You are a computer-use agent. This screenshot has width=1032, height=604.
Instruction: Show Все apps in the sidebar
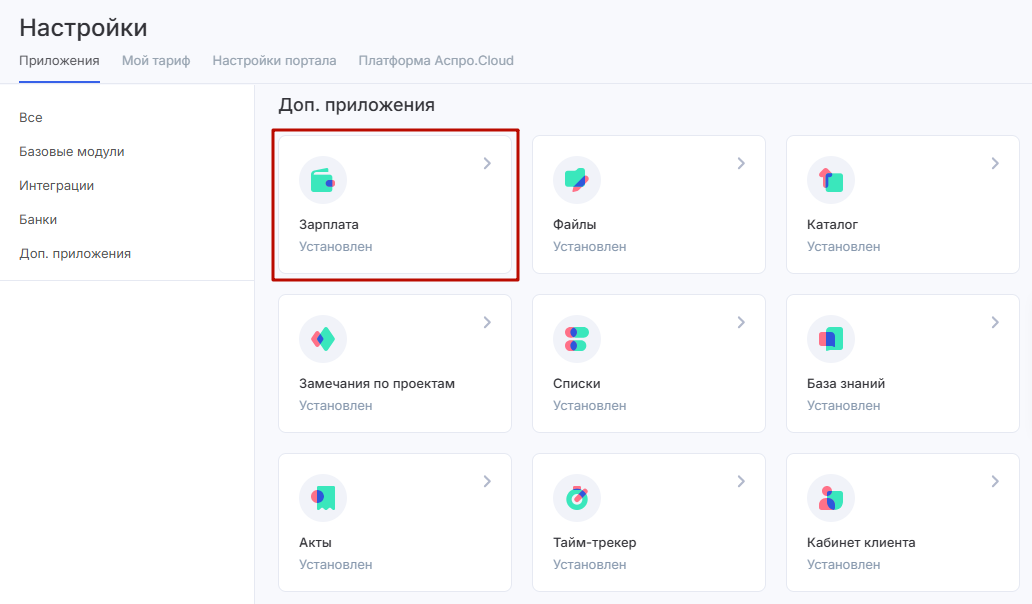(x=31, y=118)
